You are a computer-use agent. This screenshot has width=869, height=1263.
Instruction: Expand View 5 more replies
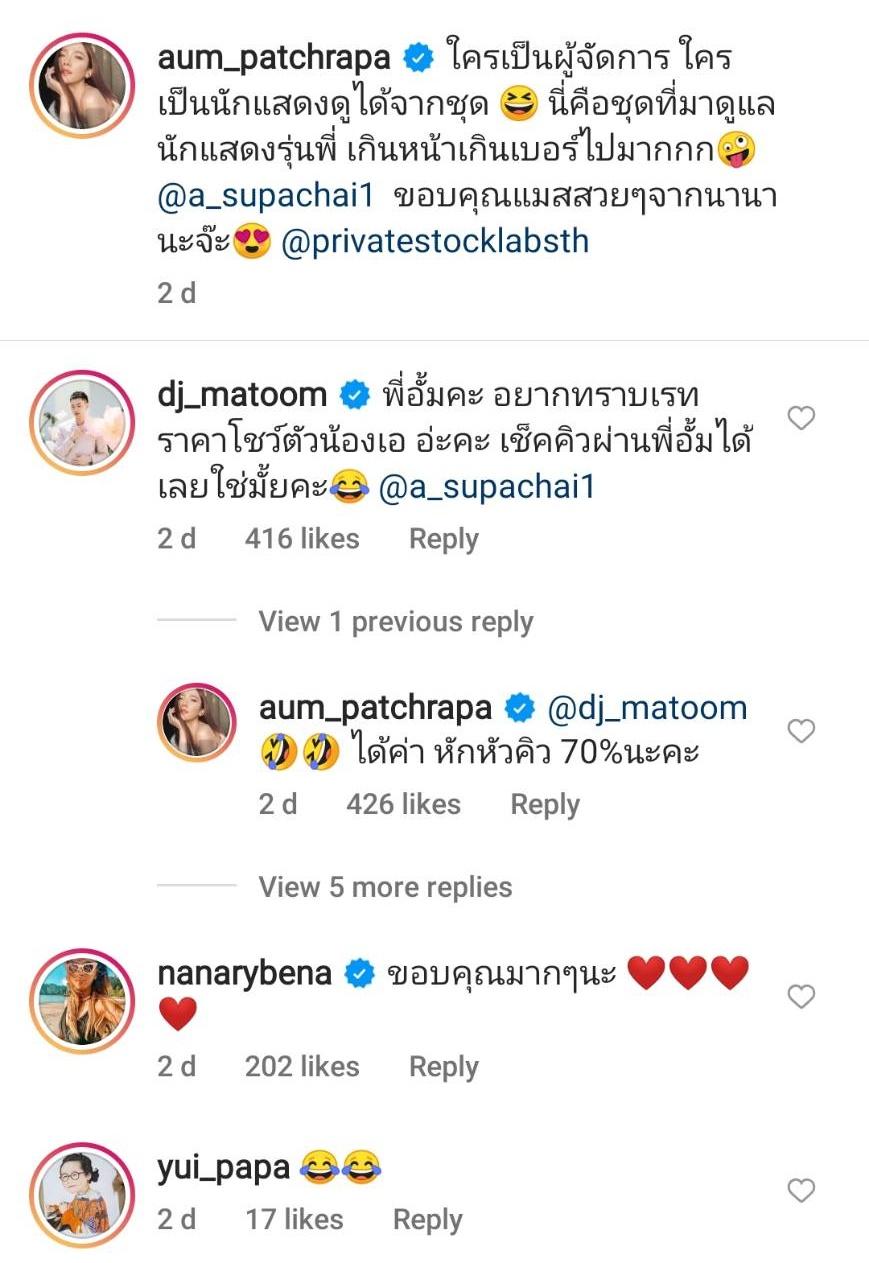[x=385, y=887]
